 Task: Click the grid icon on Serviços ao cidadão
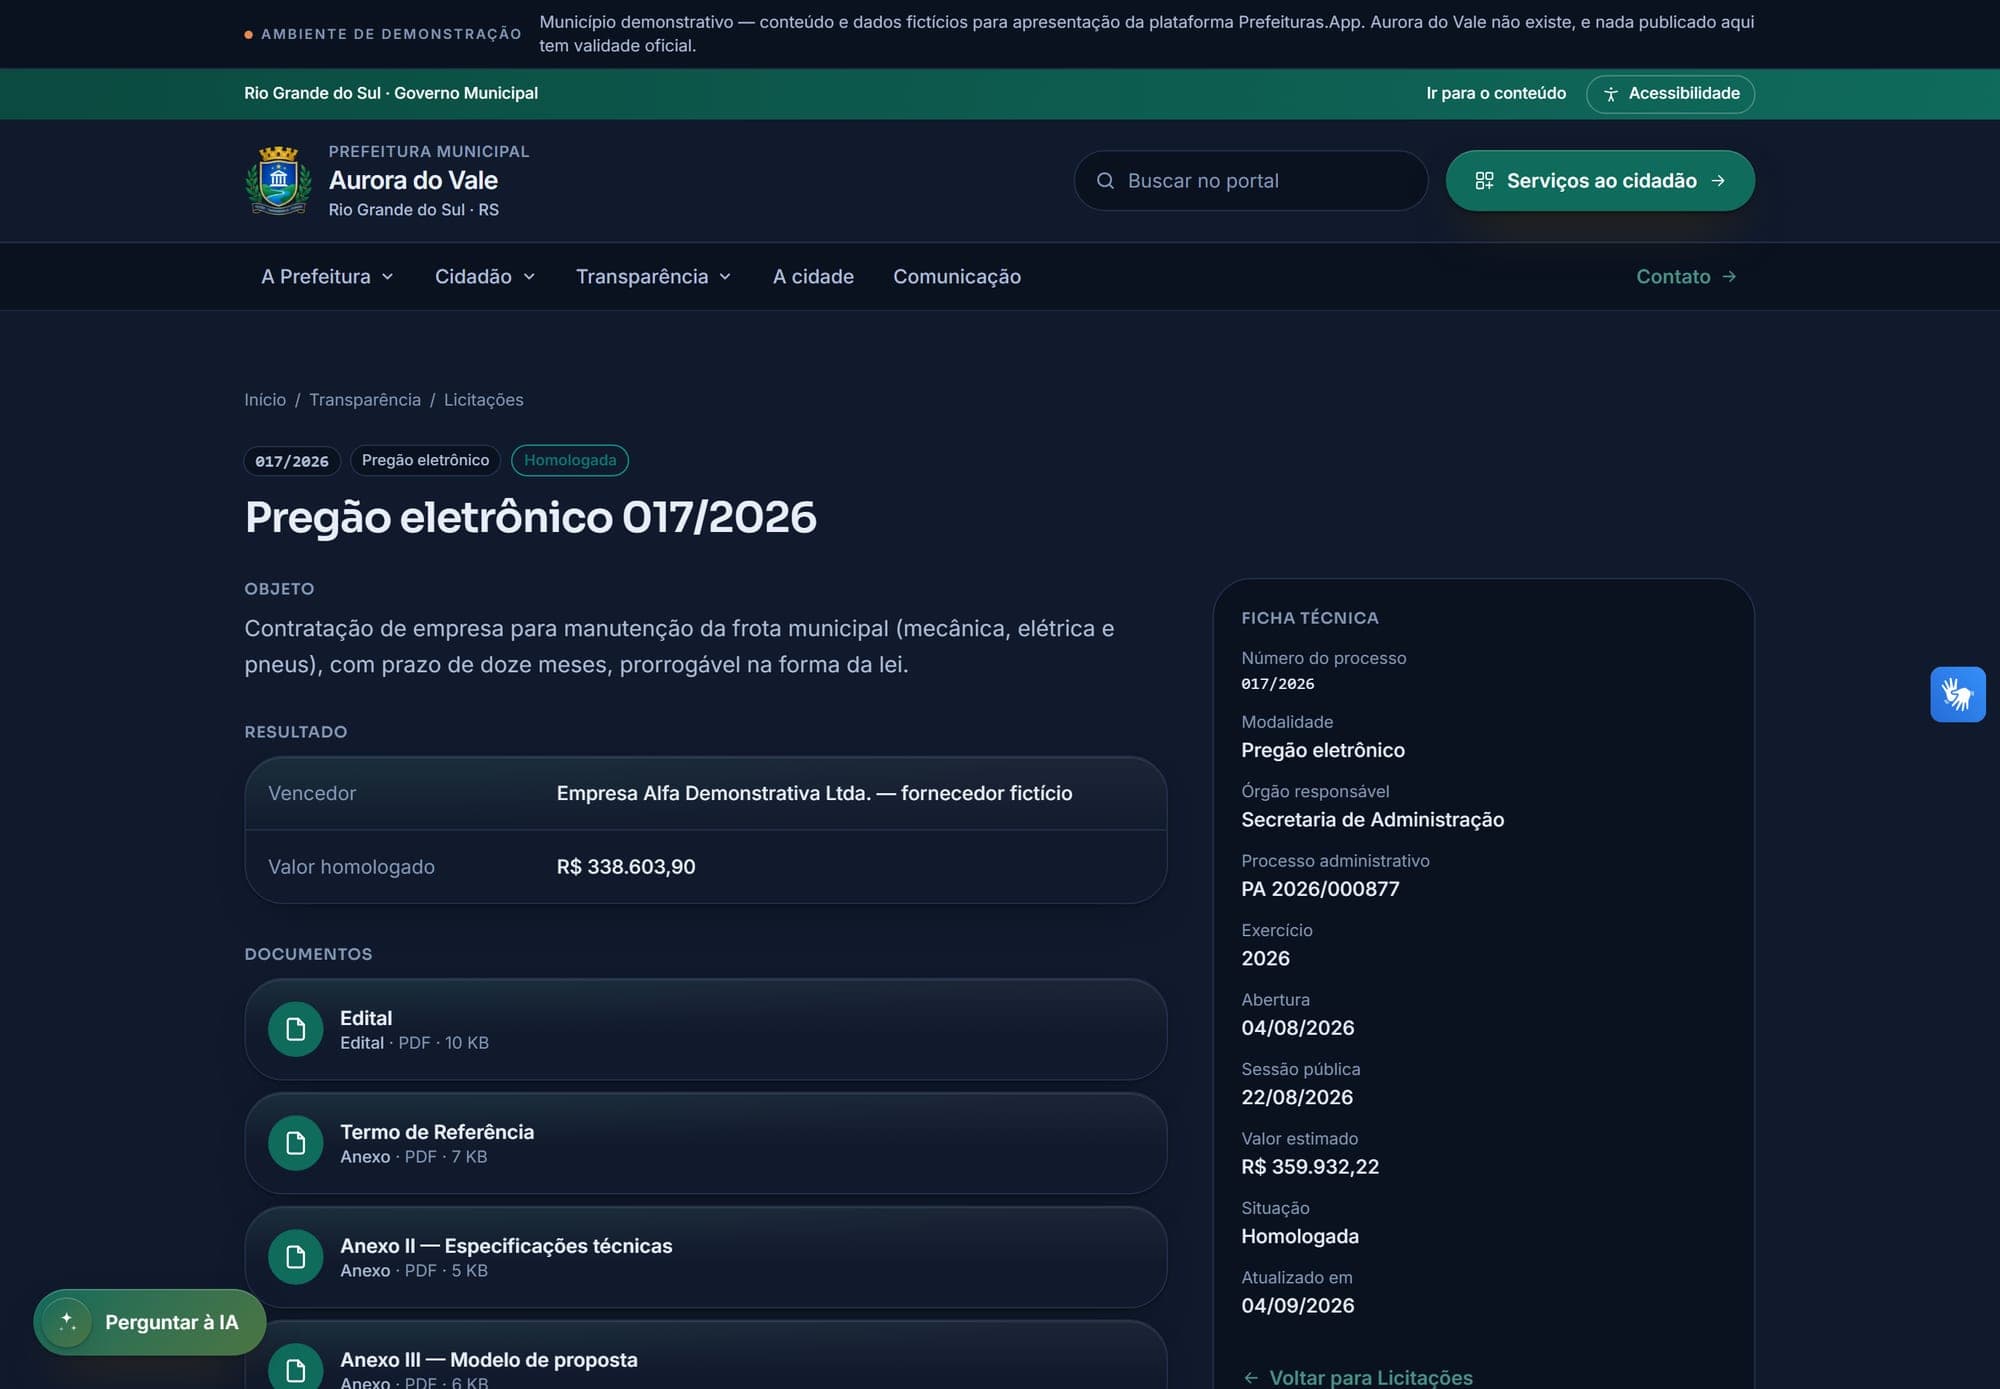click(x=1484, y=181)
